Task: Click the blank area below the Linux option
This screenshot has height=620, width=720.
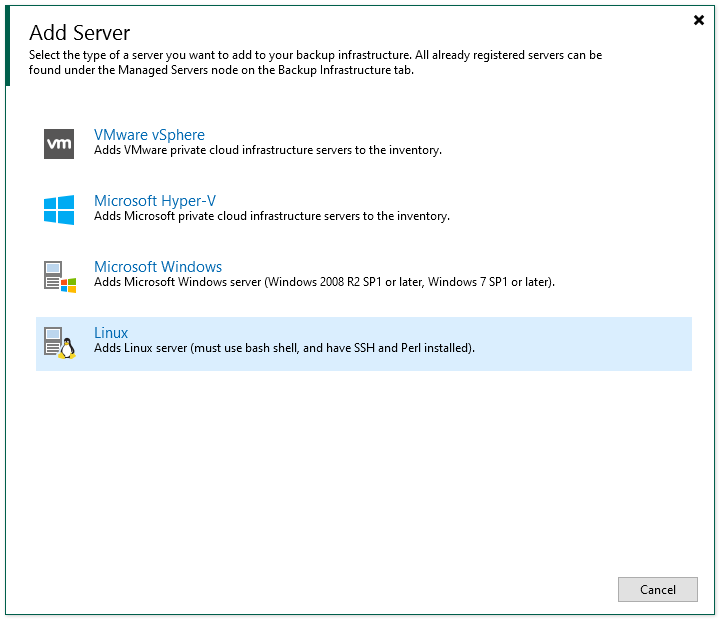Action: 360,460
